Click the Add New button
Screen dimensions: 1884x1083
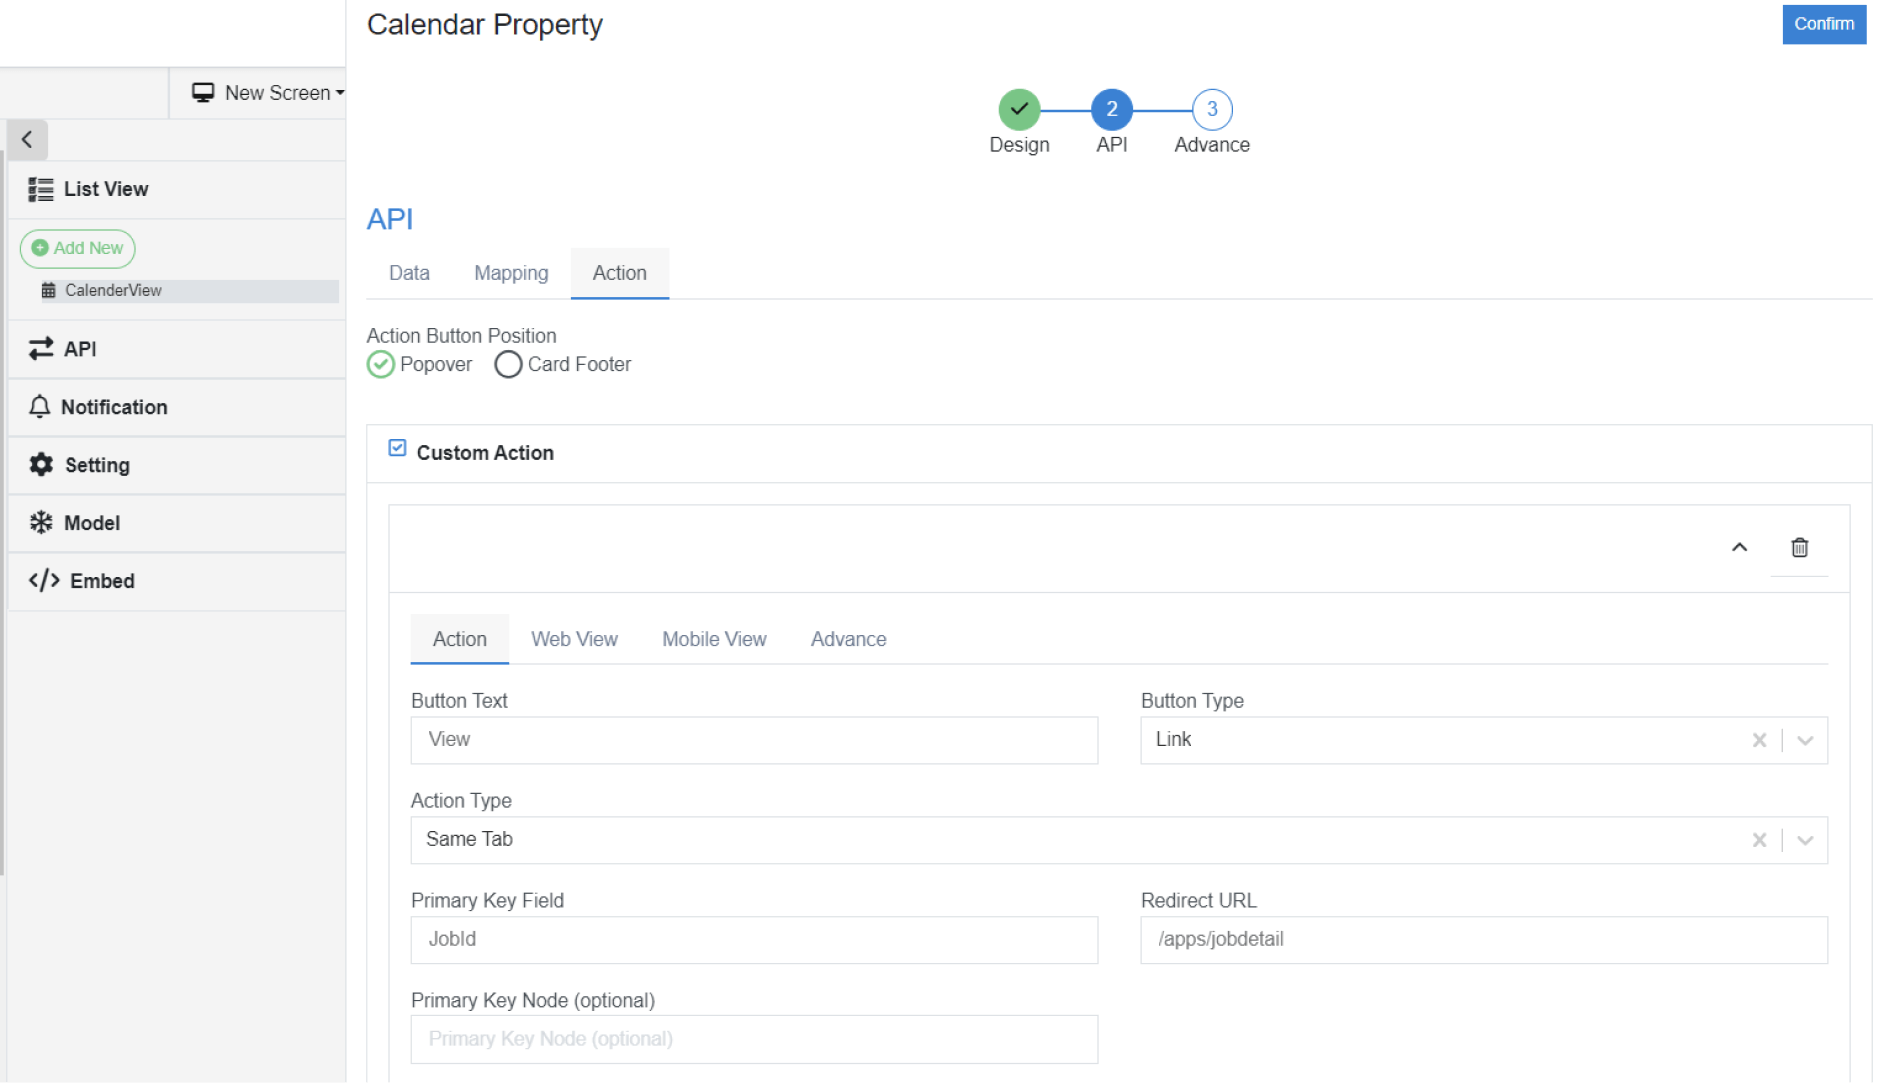click(x=78, y=248)
